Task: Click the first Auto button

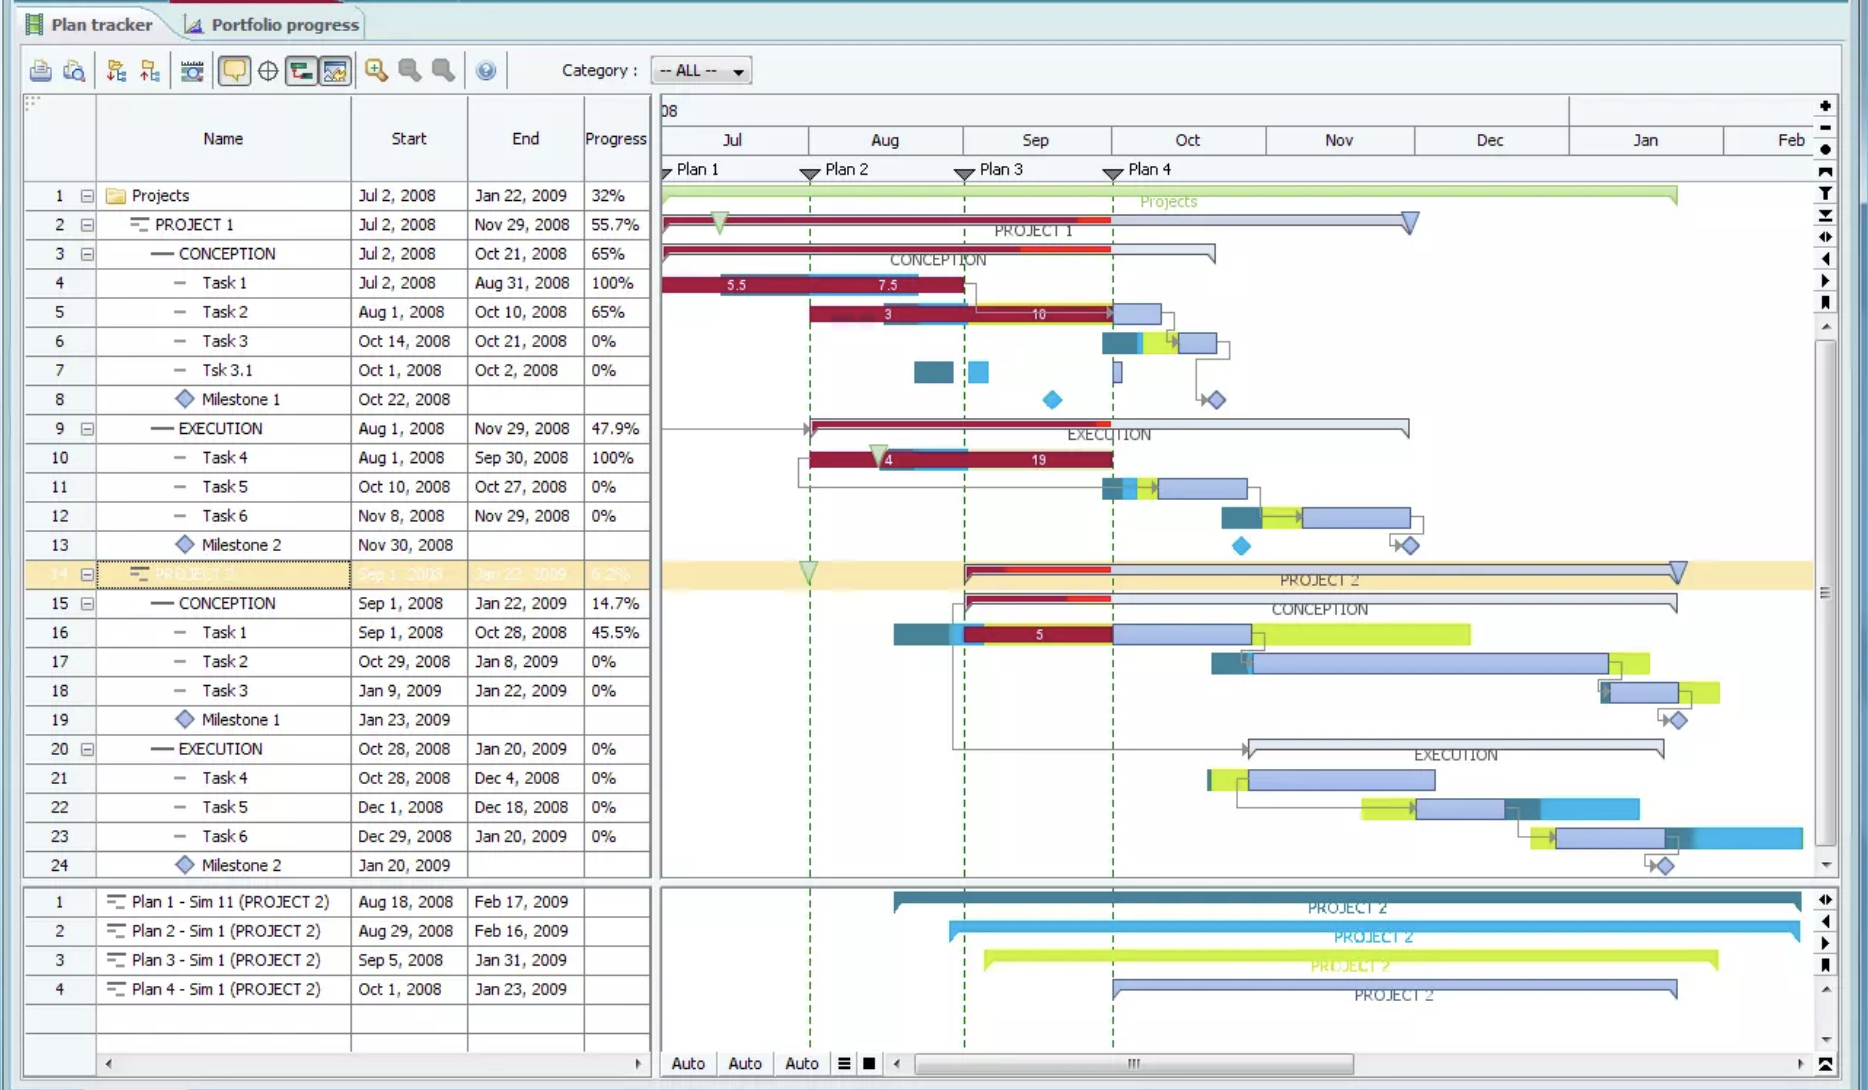Action: pyautogui.click(x=688, y=1064)
